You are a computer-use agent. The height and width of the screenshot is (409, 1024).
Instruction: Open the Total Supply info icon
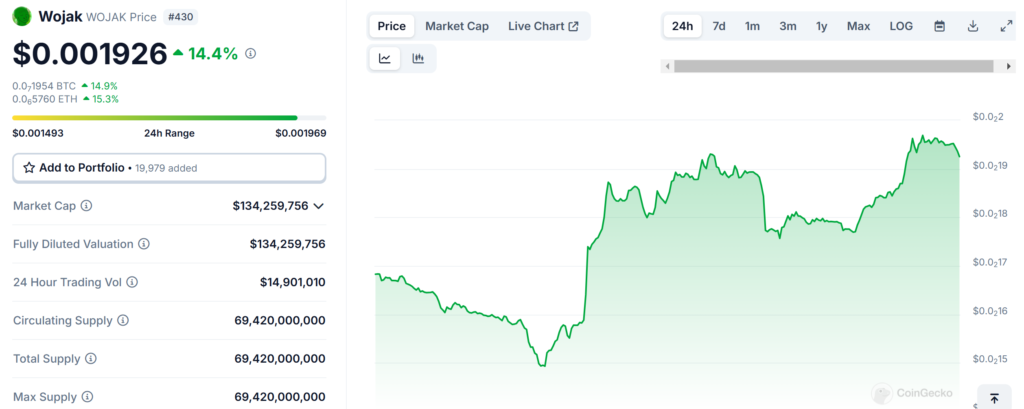point(91,359)
